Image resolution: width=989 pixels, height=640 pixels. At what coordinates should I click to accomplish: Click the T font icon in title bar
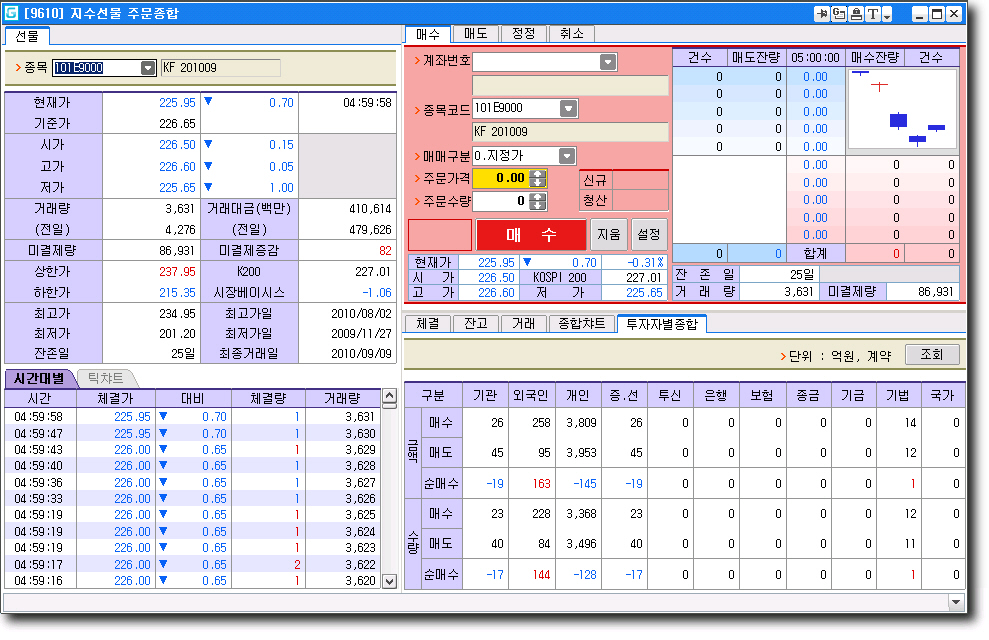pyautogui.click(x=873, y=14)
